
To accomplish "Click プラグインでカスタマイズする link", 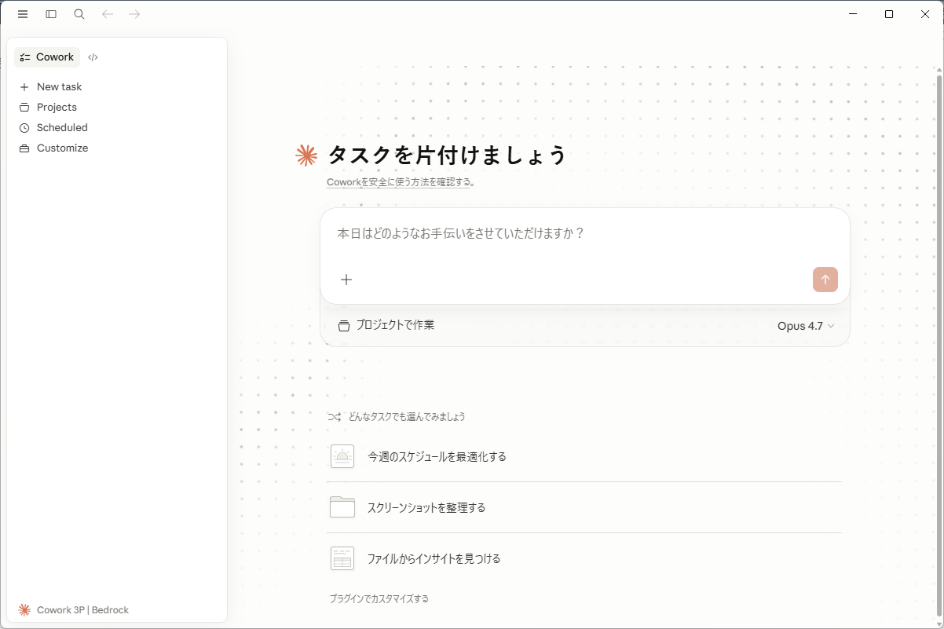I will coord(379,599).
